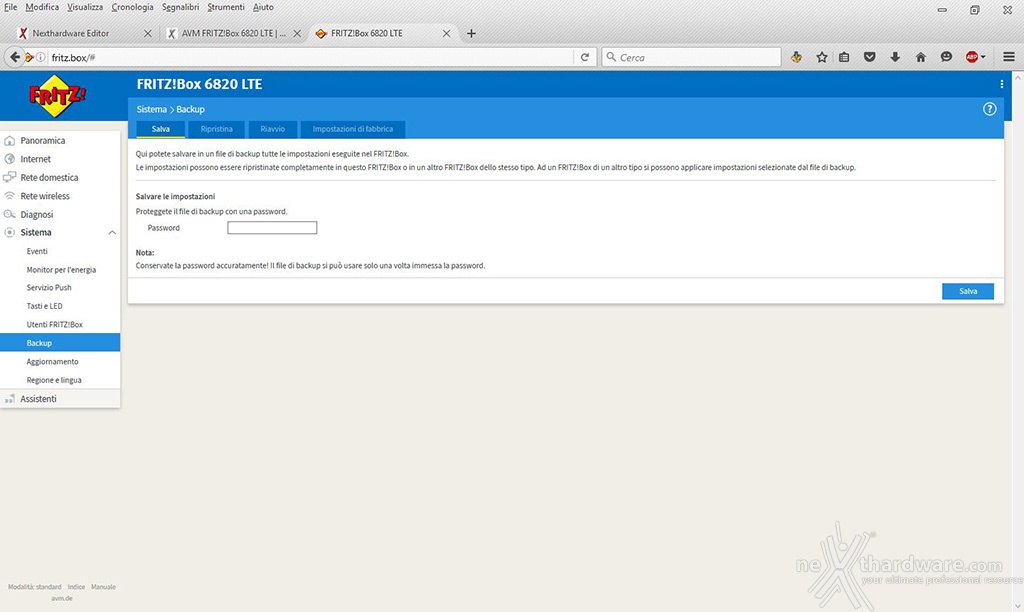
Task: Open the bookmarks list icon
Action: click(x=844, y=57)
